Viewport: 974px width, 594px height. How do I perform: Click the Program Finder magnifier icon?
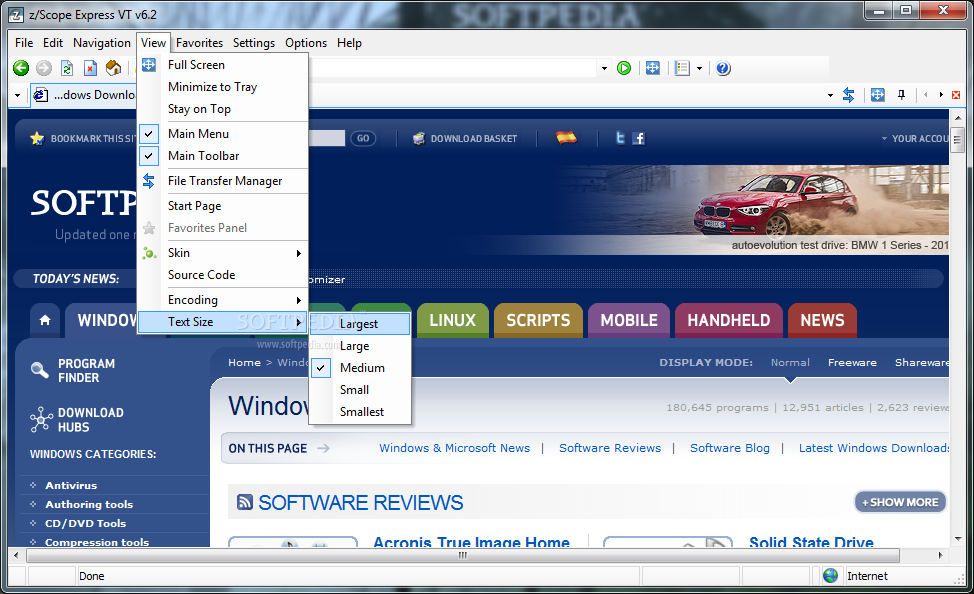[x=39, y=370]
